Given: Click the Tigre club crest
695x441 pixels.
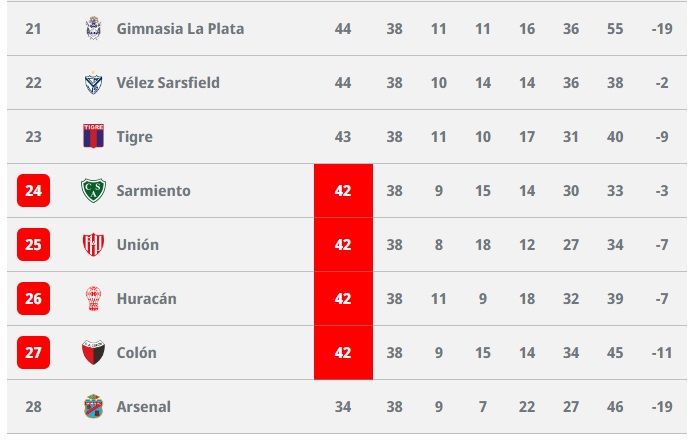Looking at the screenshot, I should tap(94, 136).
